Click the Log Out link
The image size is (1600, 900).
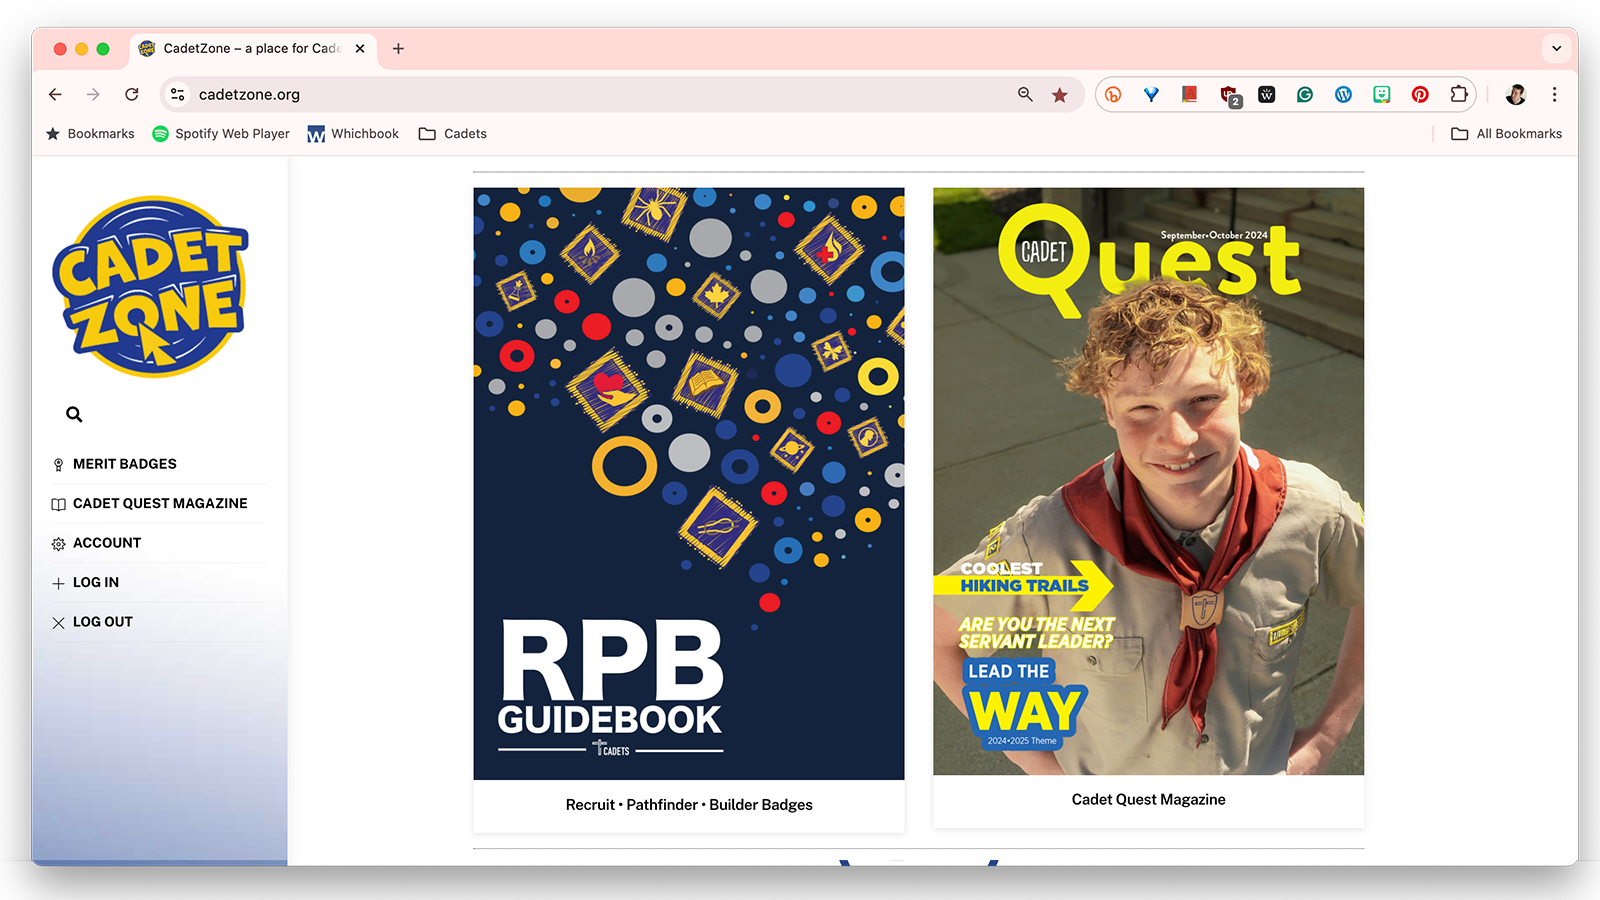102,622
